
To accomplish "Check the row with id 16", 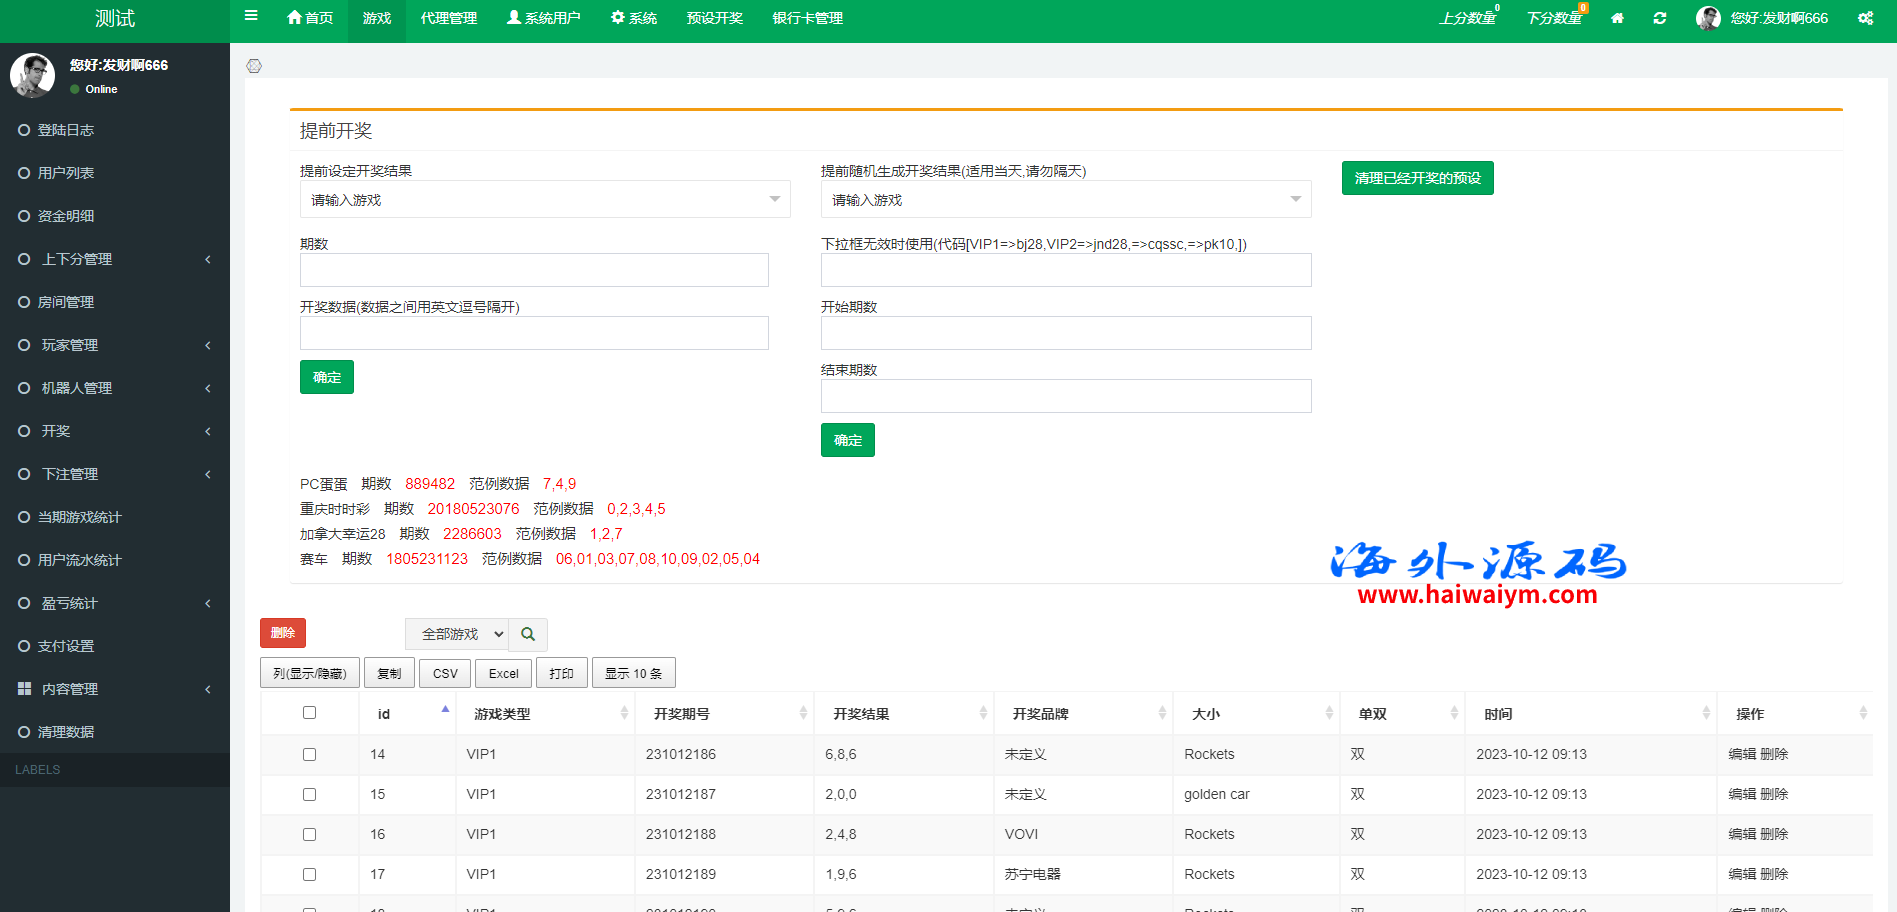I will pyautogui.click(x=309, y=835).
